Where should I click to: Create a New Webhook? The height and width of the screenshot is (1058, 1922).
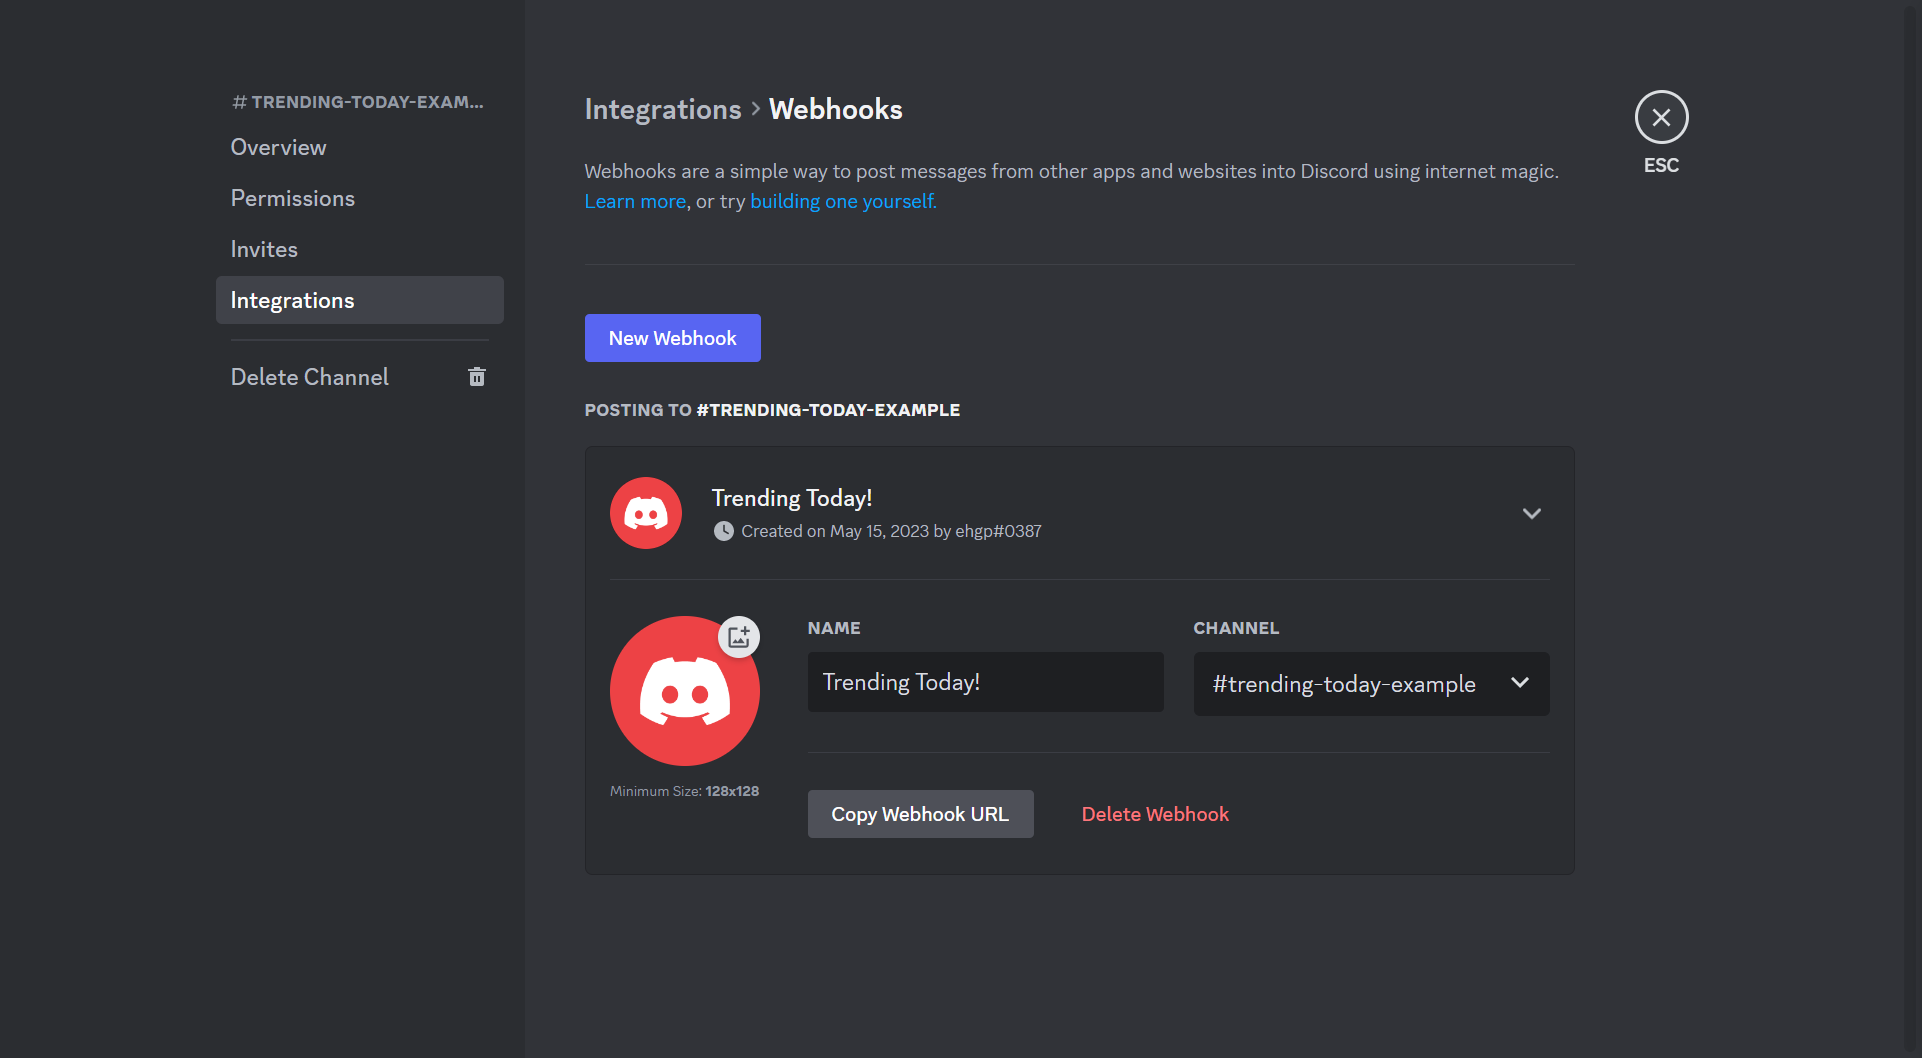[672, 338]
